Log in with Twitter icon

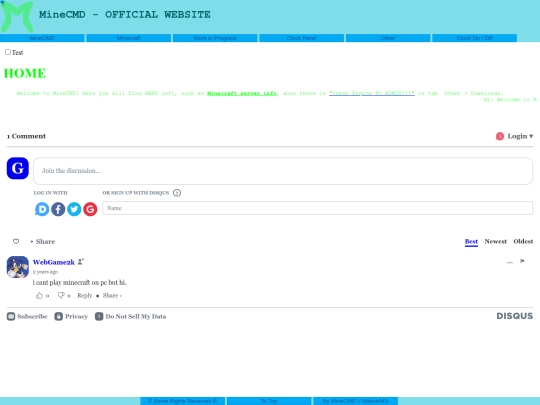tap(74, 209)
